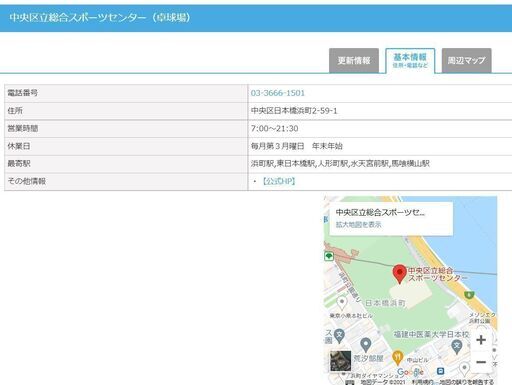Viewport: 512px width, 385px height.
Task: Click the address 中央区日本橋浜町2-59-1
Action: [294, 111]
